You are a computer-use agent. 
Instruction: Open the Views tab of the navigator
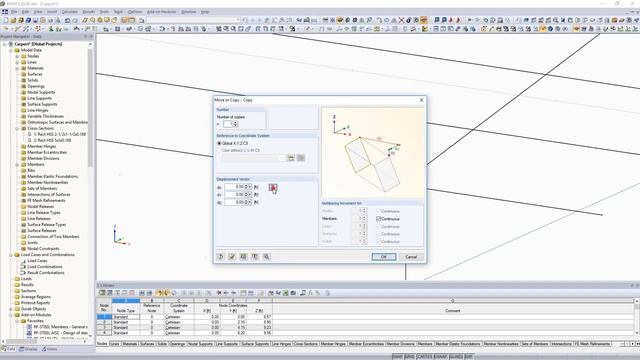50,349
